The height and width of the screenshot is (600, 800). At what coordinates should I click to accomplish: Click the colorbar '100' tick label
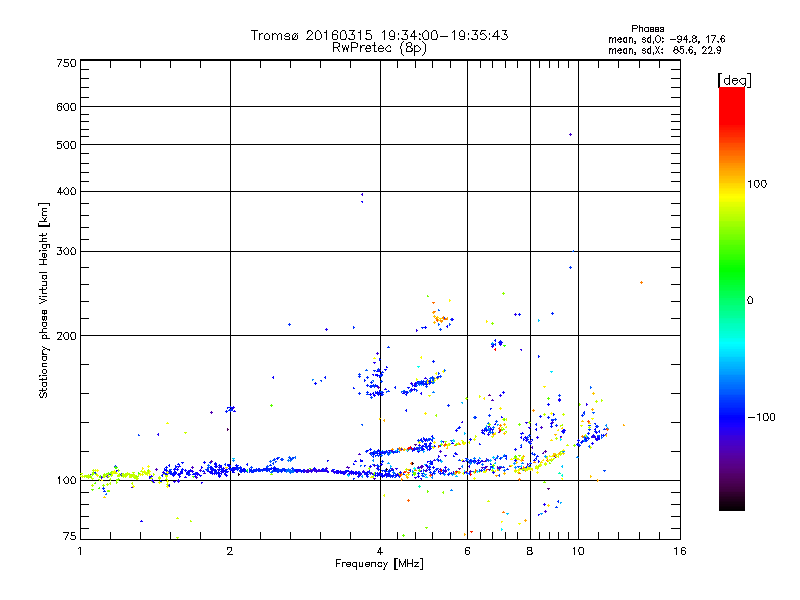757,184
